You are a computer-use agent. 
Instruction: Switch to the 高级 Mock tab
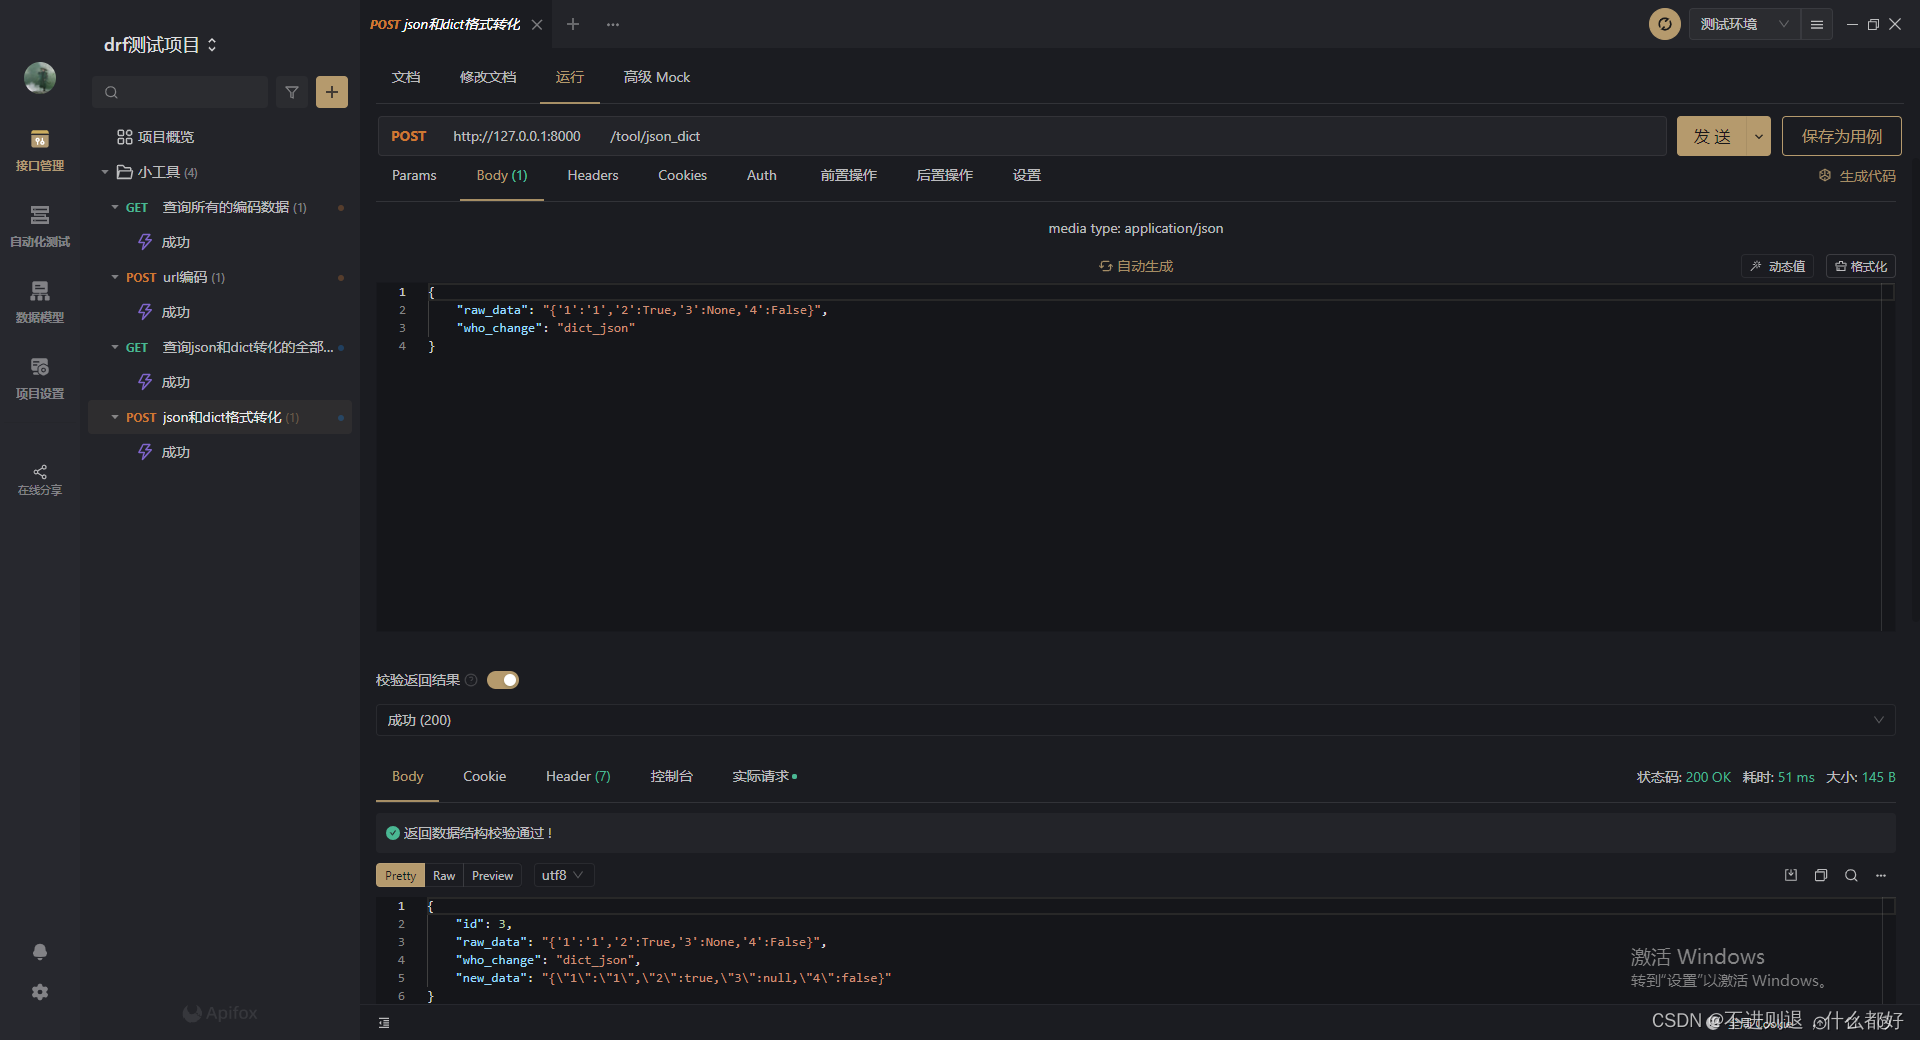(657, 77)
